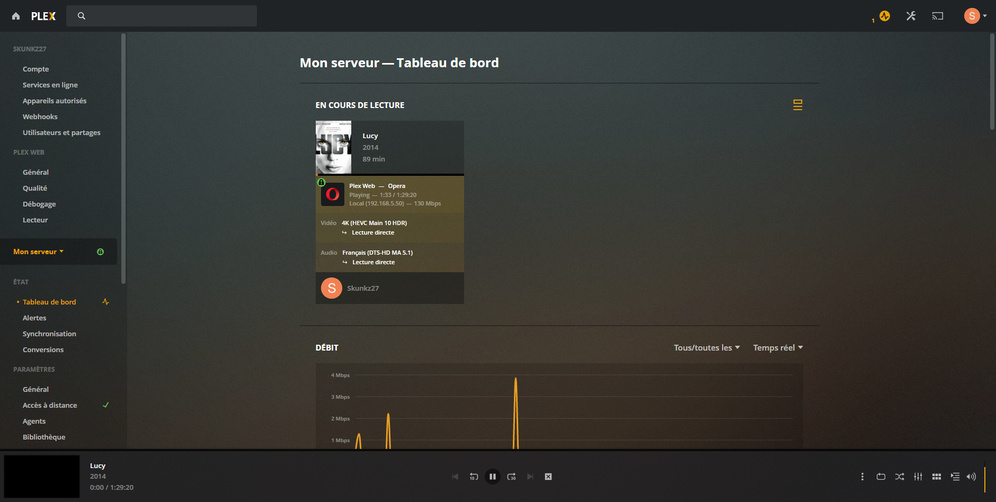Open Utilisateurs et partages
This screenshot has height=502, width=996.
pyautogui.click(x=62, y=132)
